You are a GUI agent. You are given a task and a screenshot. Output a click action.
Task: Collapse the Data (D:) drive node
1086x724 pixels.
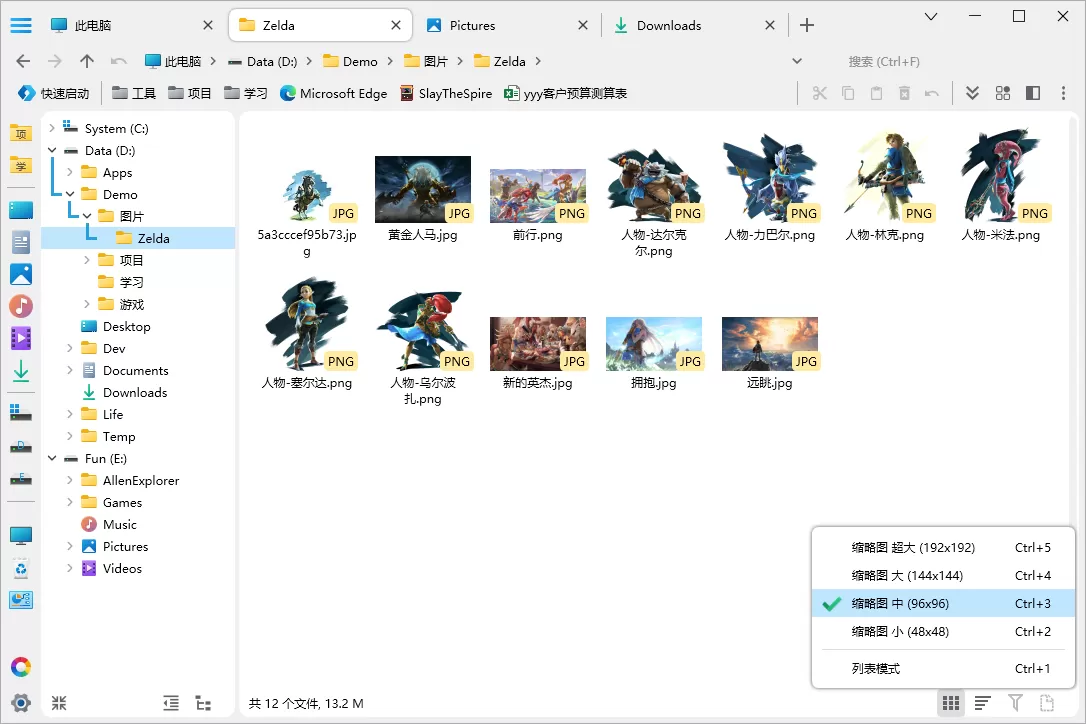pyautogui.click(x=52, y=149)
